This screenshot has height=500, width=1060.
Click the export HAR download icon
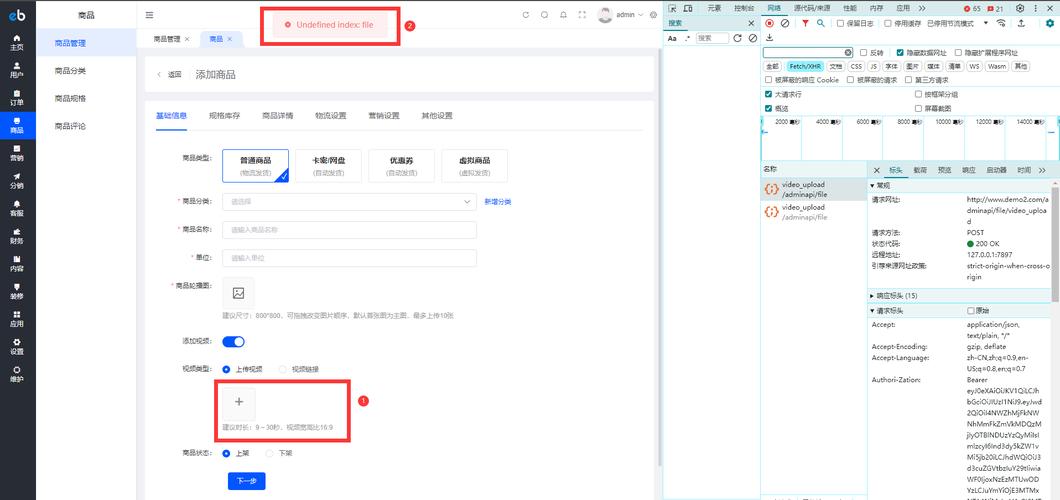(x=769, y=38)
